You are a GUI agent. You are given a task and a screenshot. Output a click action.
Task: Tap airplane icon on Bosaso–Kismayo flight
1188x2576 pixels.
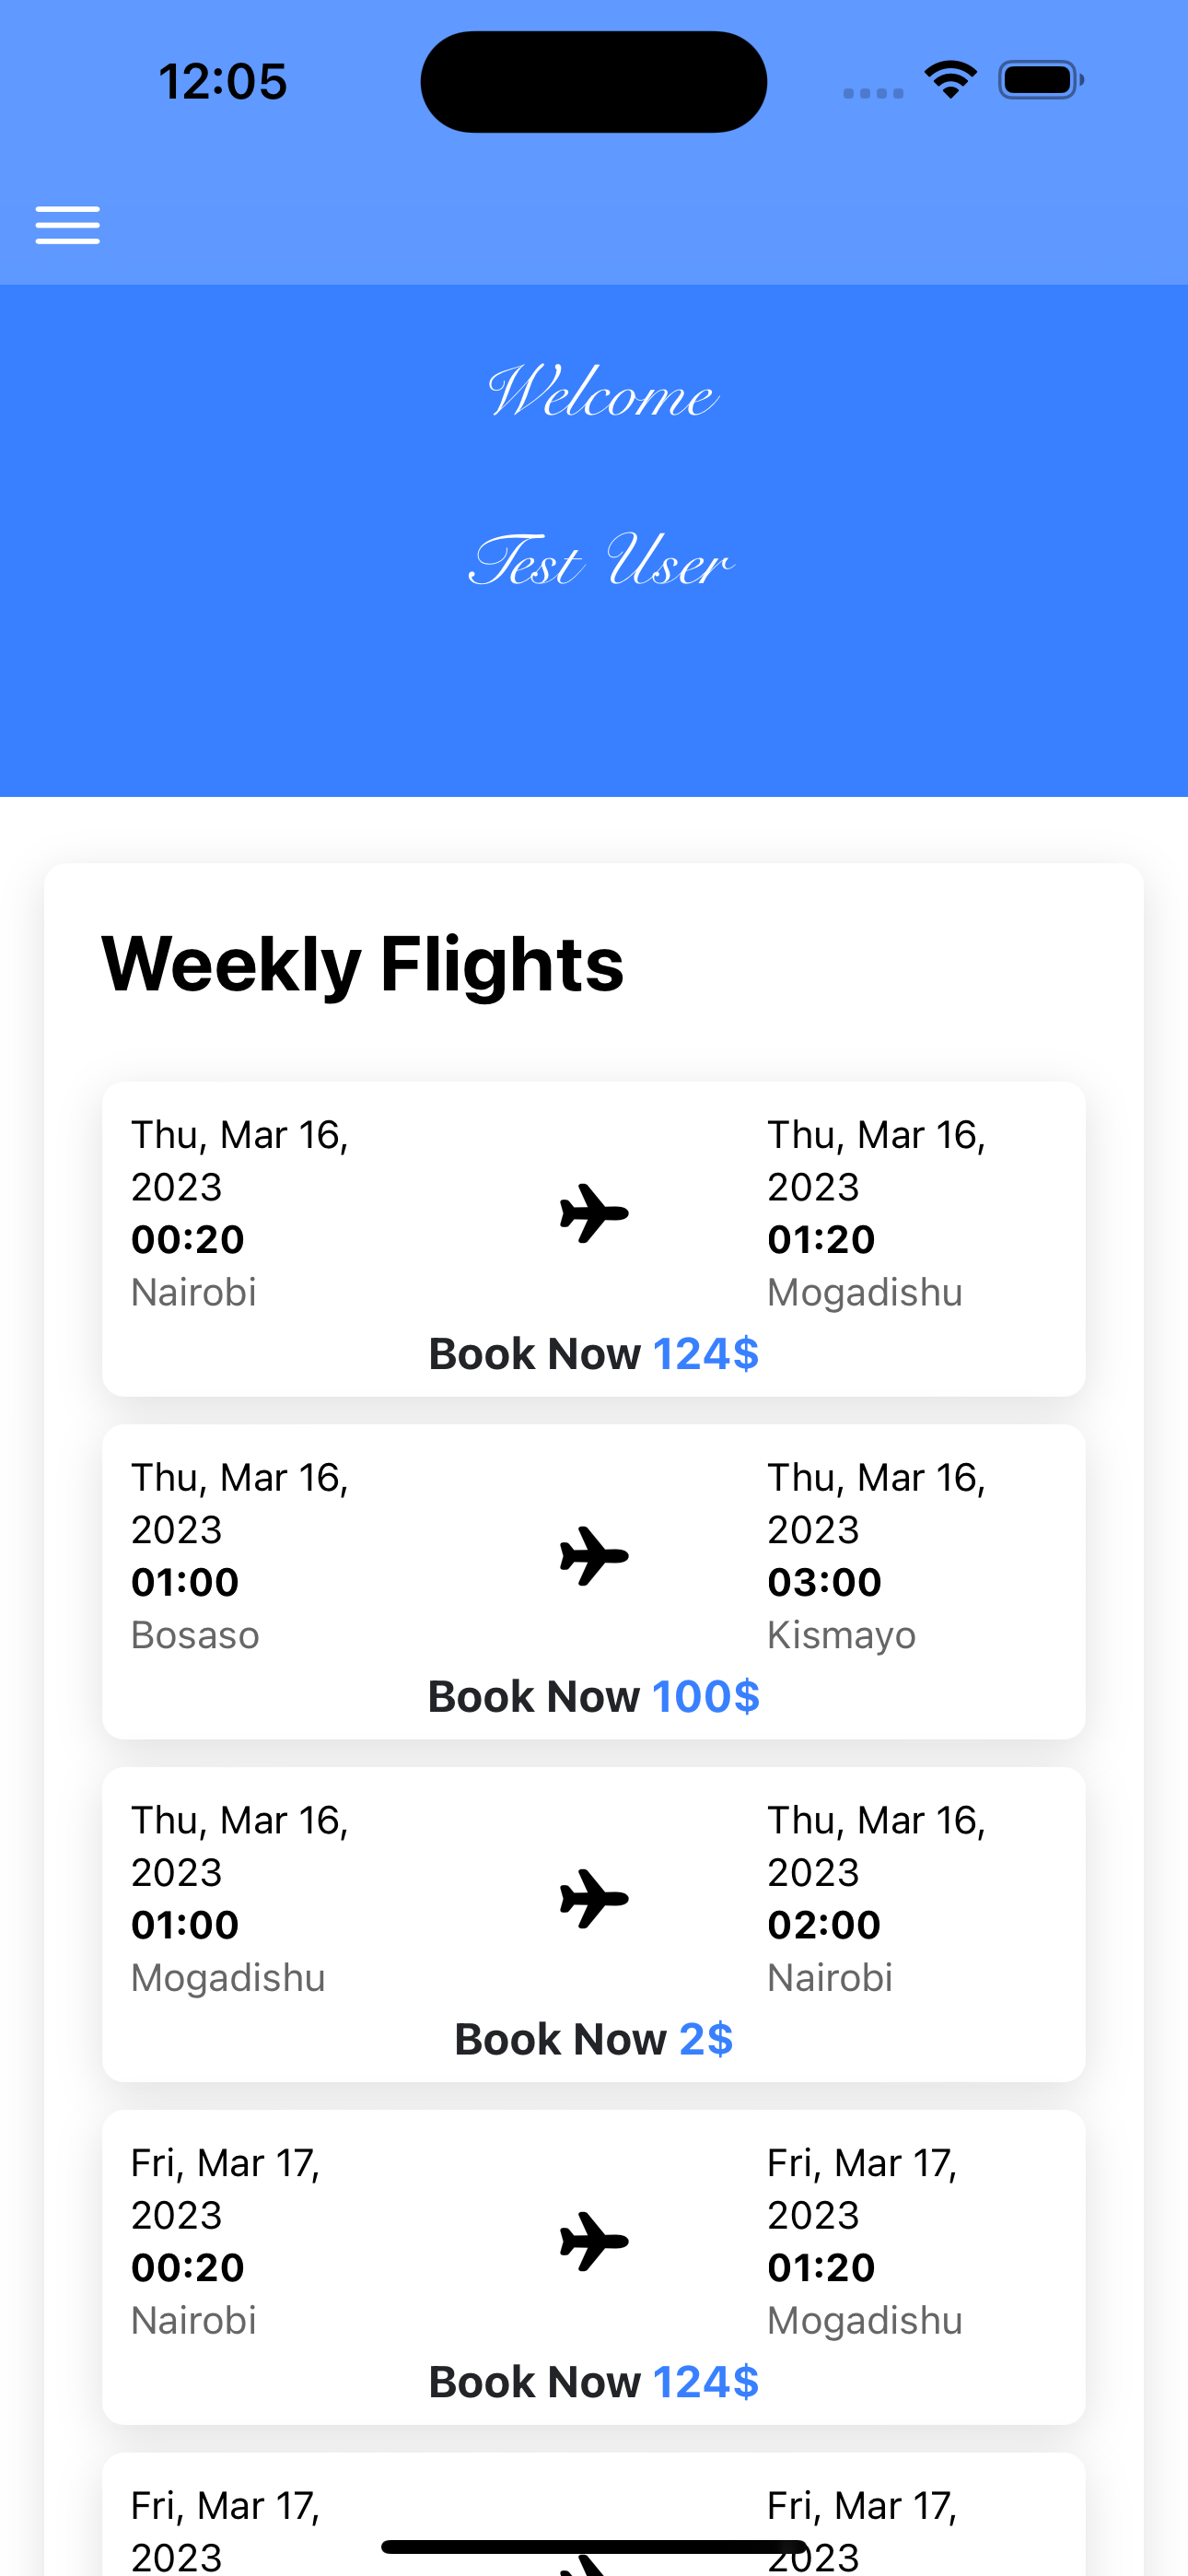[x=594, y=1556]
